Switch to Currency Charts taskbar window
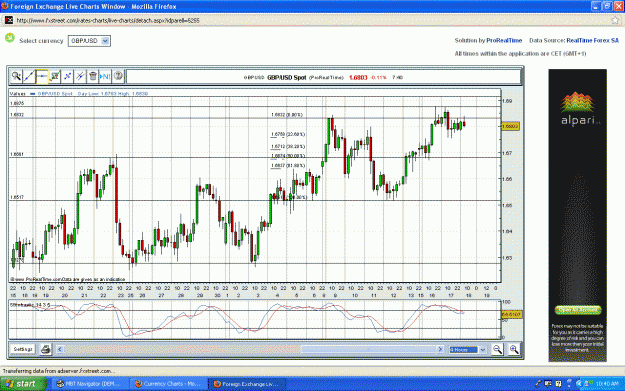625x391 pixels. click(169, 384)
